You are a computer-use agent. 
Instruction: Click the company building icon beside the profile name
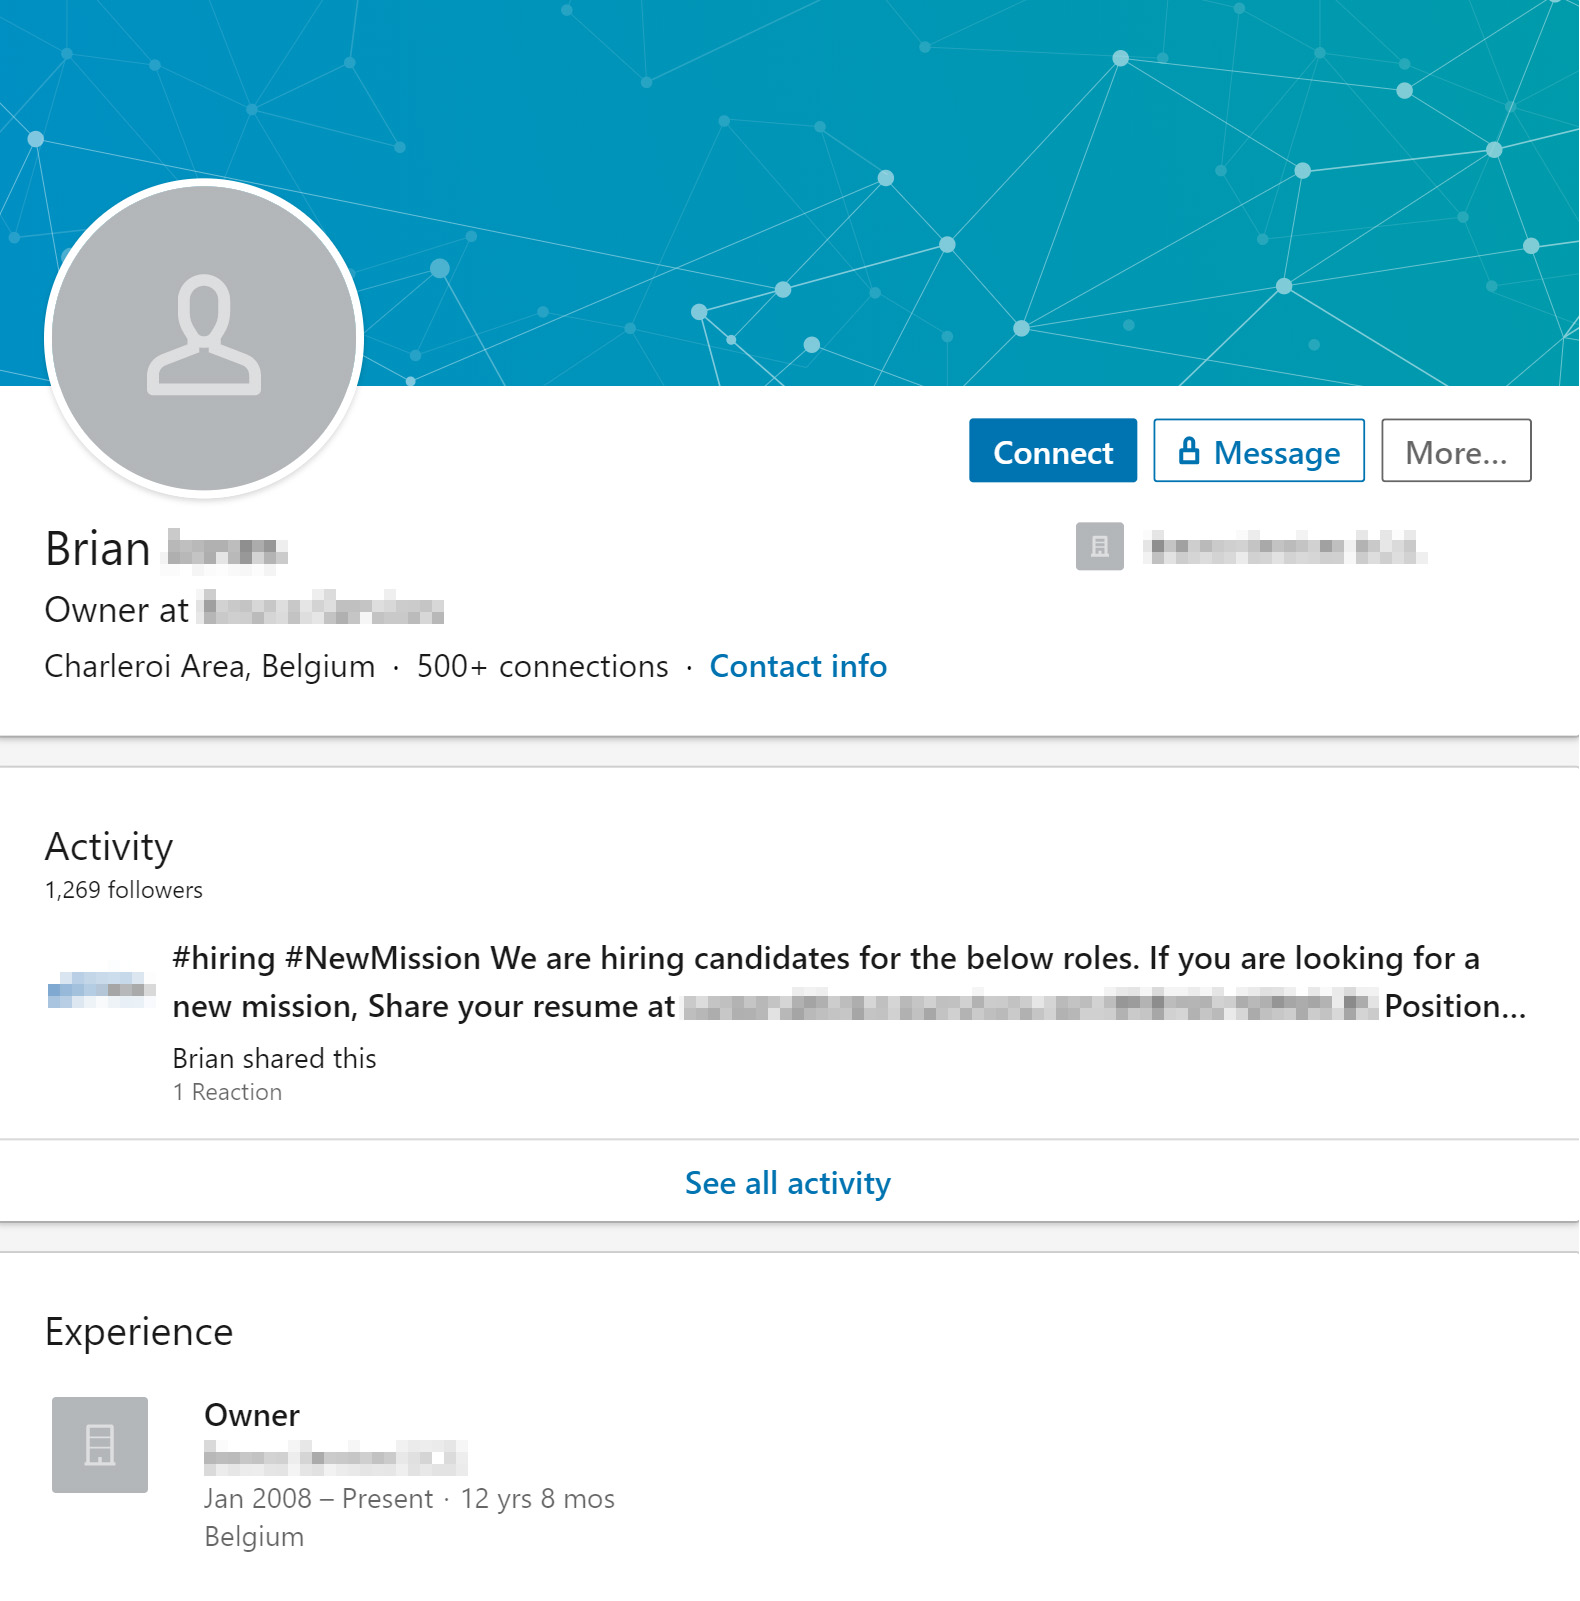(x=1100, y=546)
